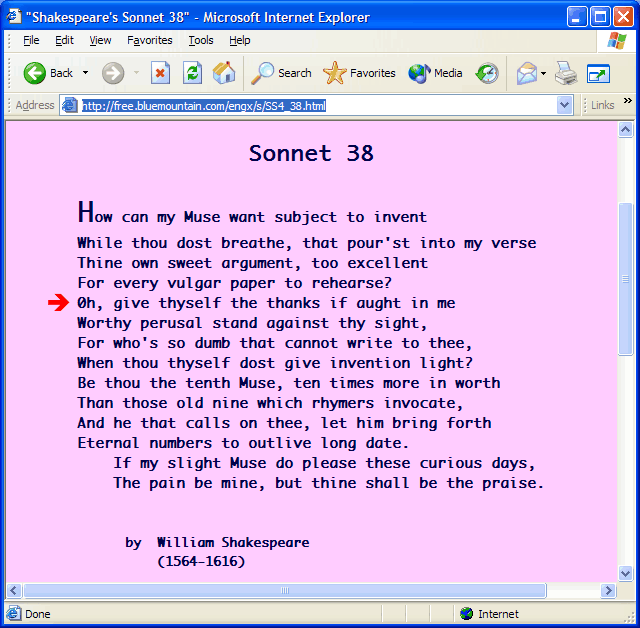Click the Mail envelope icon

point(526,73)
